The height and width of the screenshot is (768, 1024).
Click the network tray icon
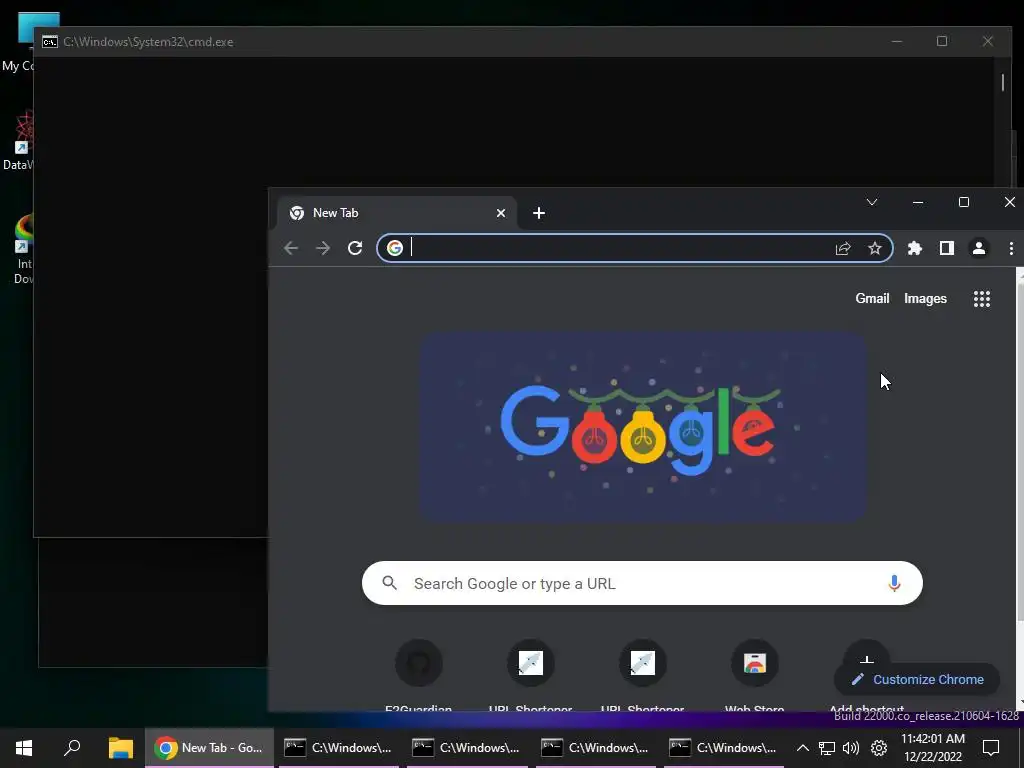[827, 748]
